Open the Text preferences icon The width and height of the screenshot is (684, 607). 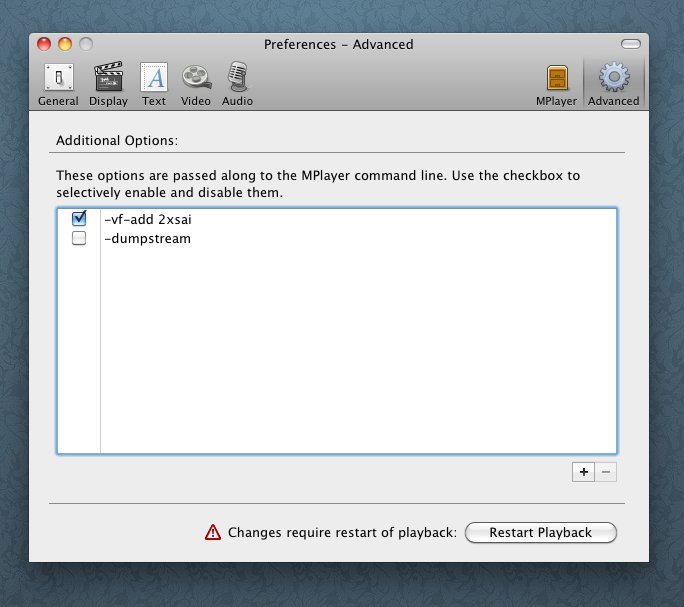tap(154, 80)
